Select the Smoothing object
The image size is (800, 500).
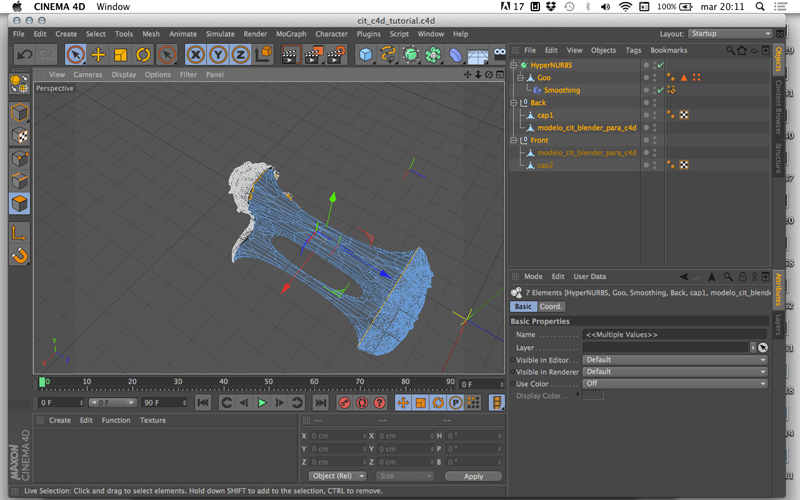[562, 90]
